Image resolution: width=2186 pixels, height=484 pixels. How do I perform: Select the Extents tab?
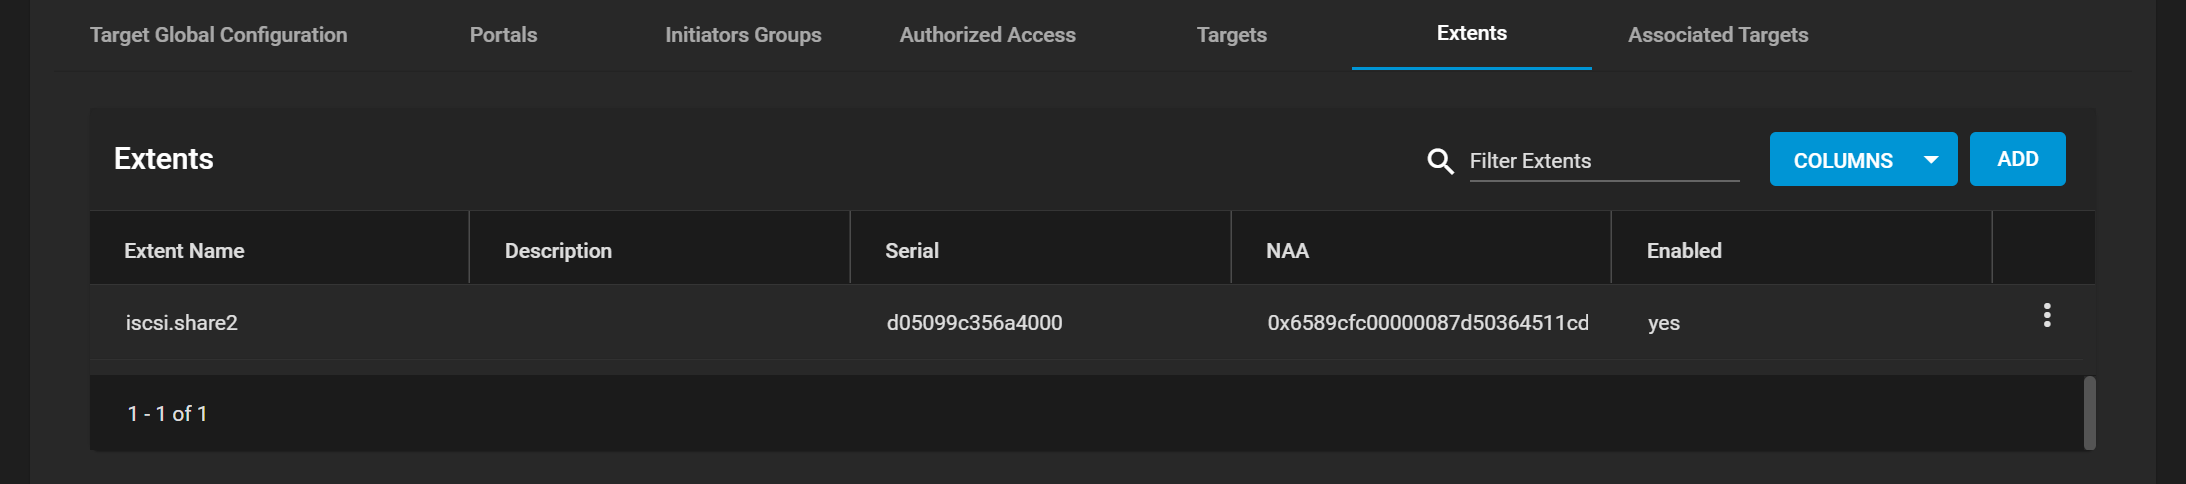[1471, 33]
